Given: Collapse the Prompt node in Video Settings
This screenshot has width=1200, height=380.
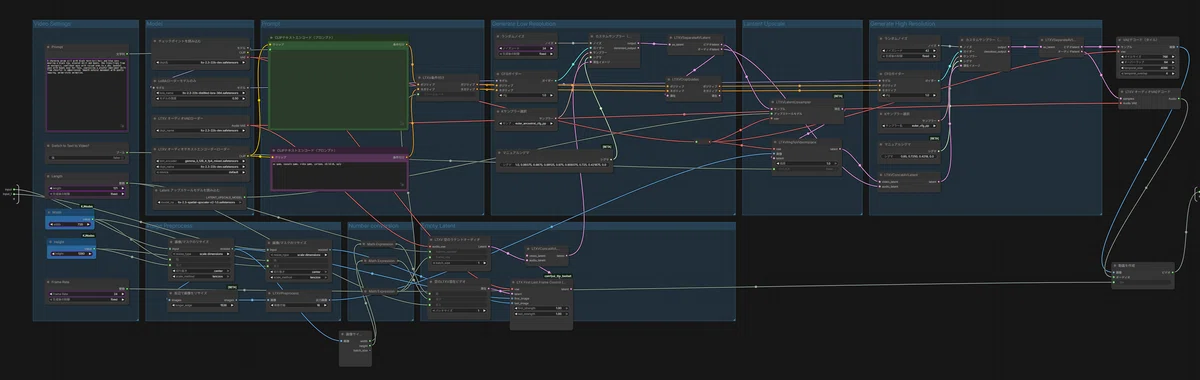Looking at the screenshot, I should pyautogui.click(x=49, y=47).
